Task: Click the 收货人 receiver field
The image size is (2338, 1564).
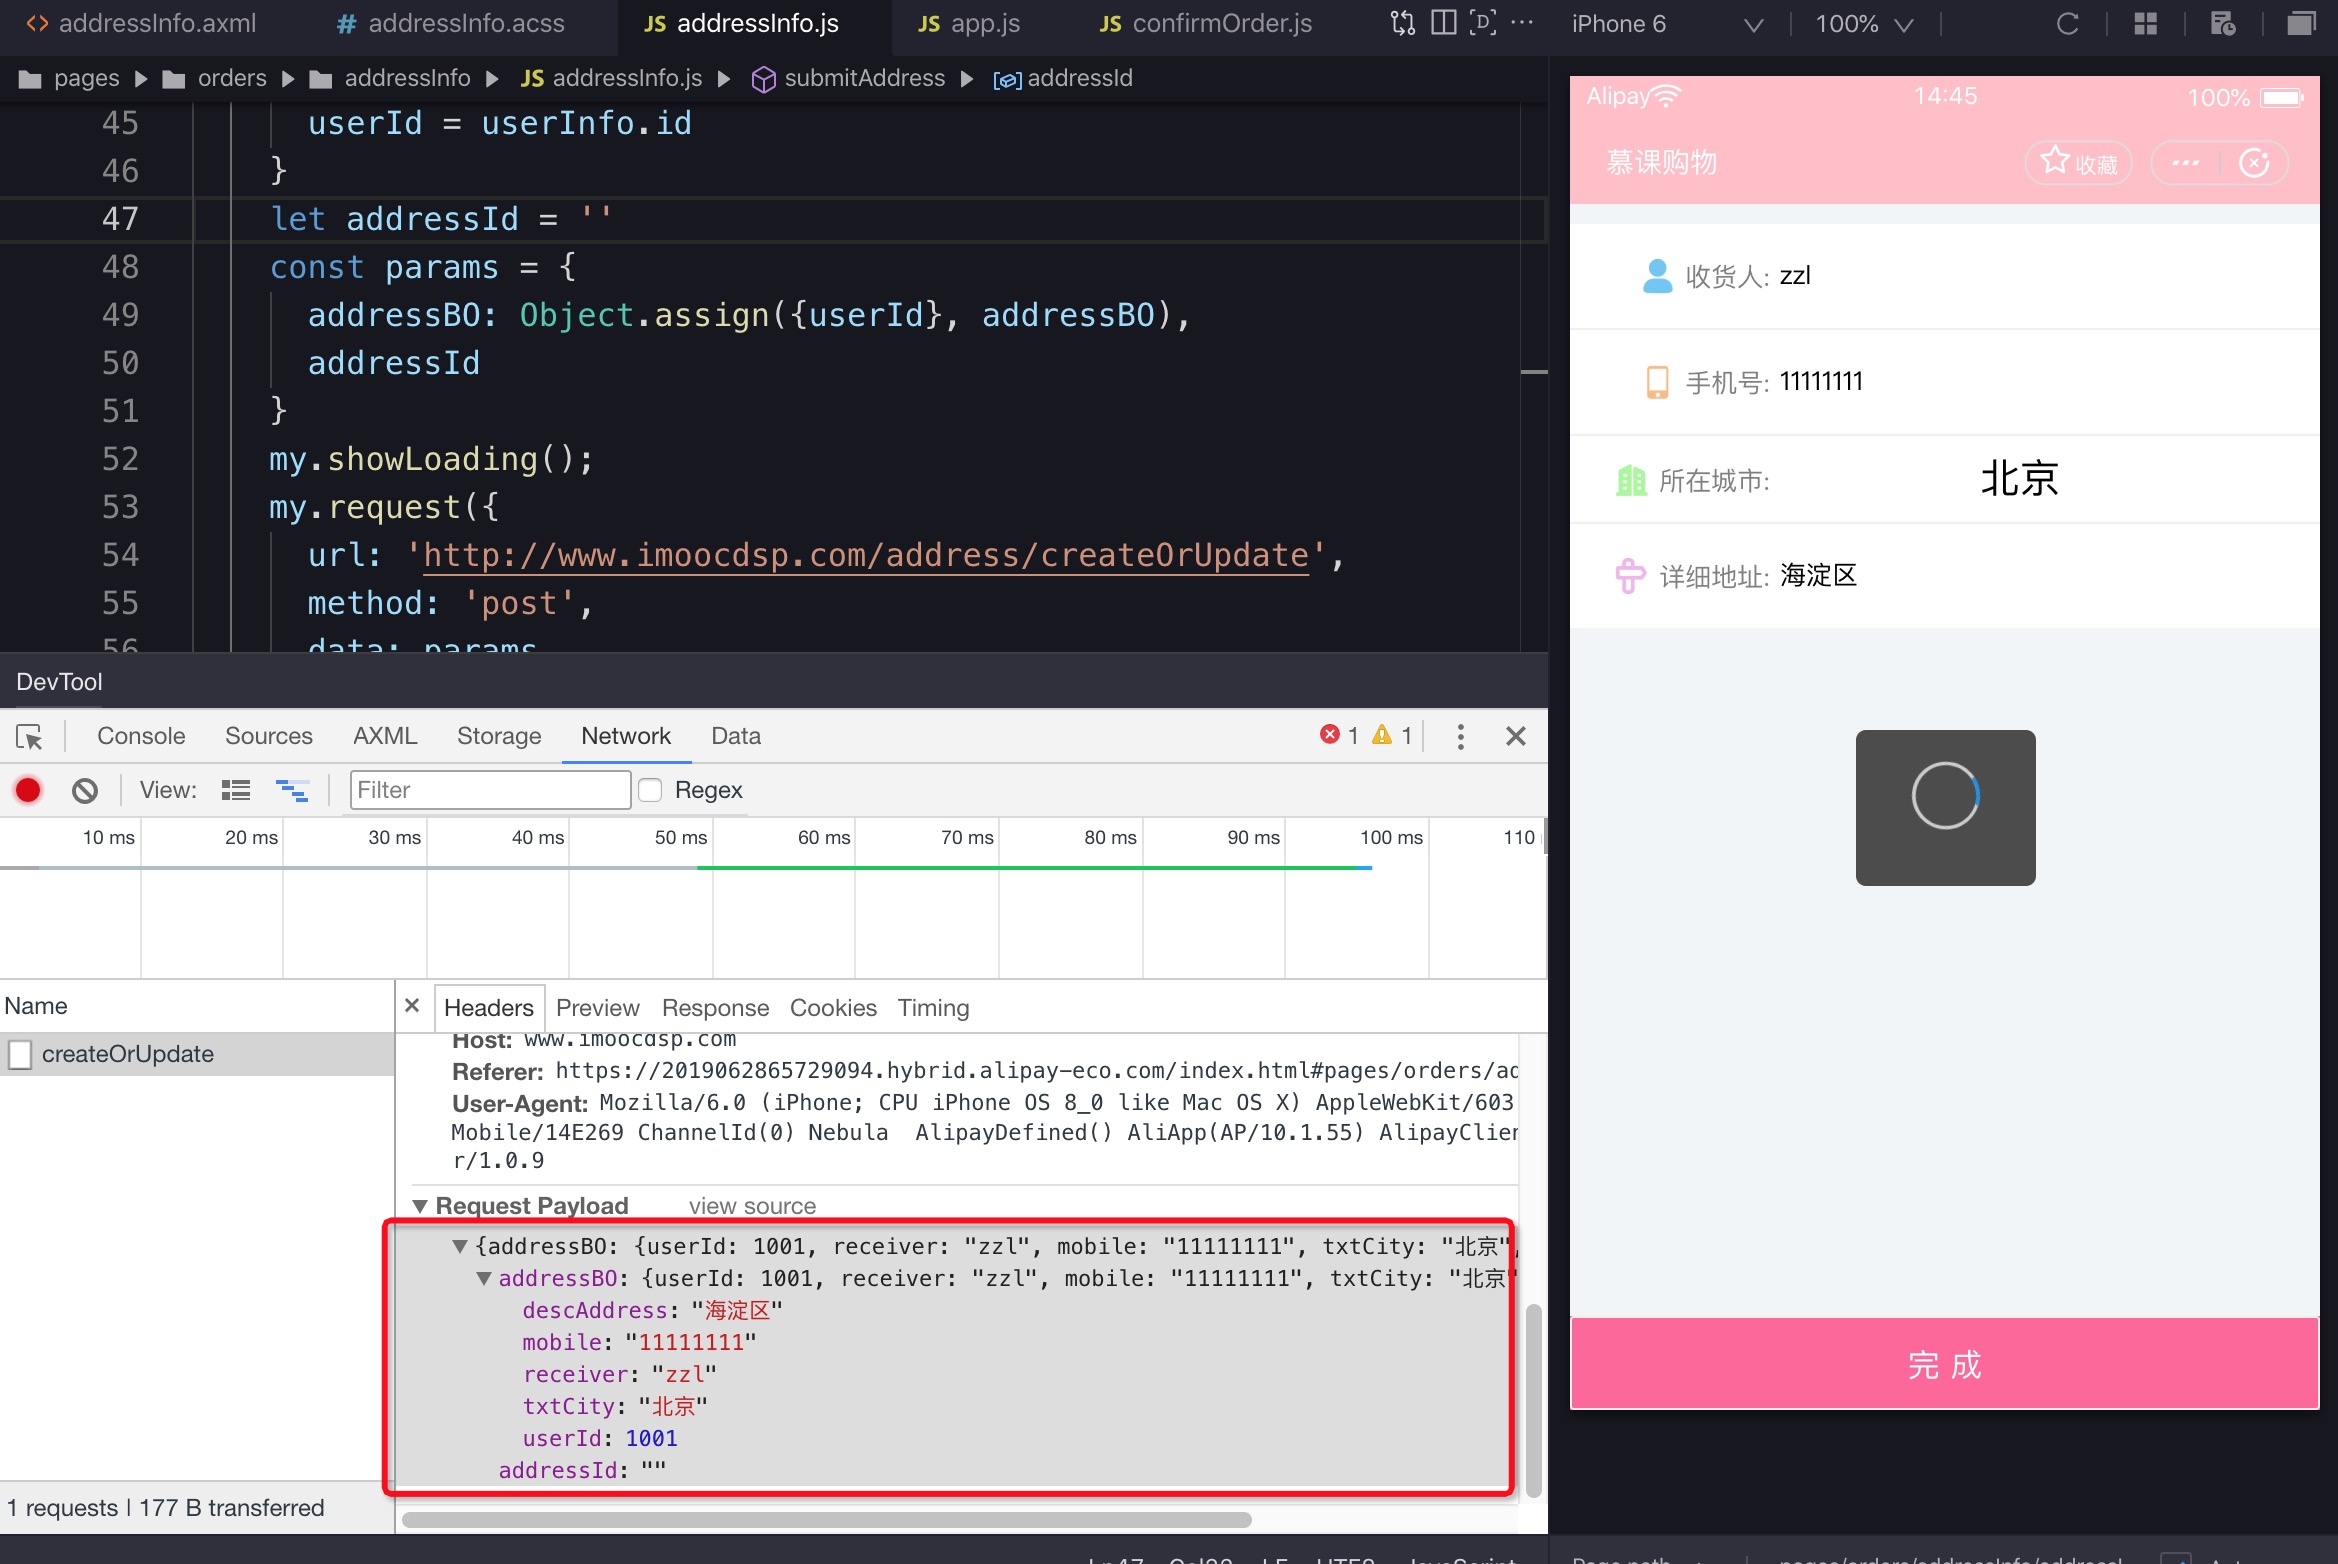Action: (1944, 276)
